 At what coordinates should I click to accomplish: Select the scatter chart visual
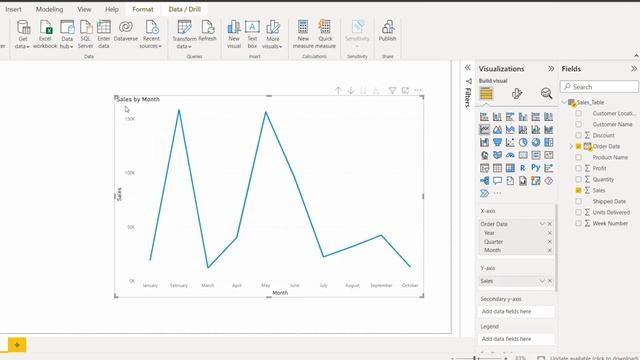point(510,142)
